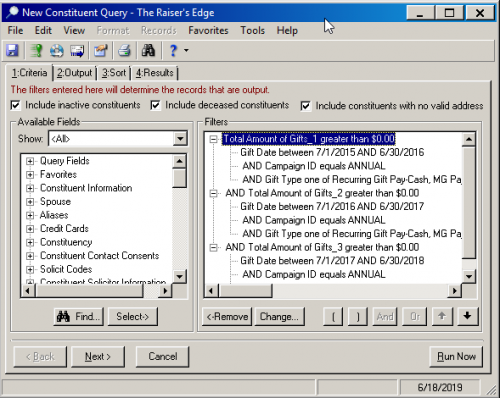Viewport: 500px width, 398px height.
Task: Expand Constituent Contact Consents node
Action: 30,256
